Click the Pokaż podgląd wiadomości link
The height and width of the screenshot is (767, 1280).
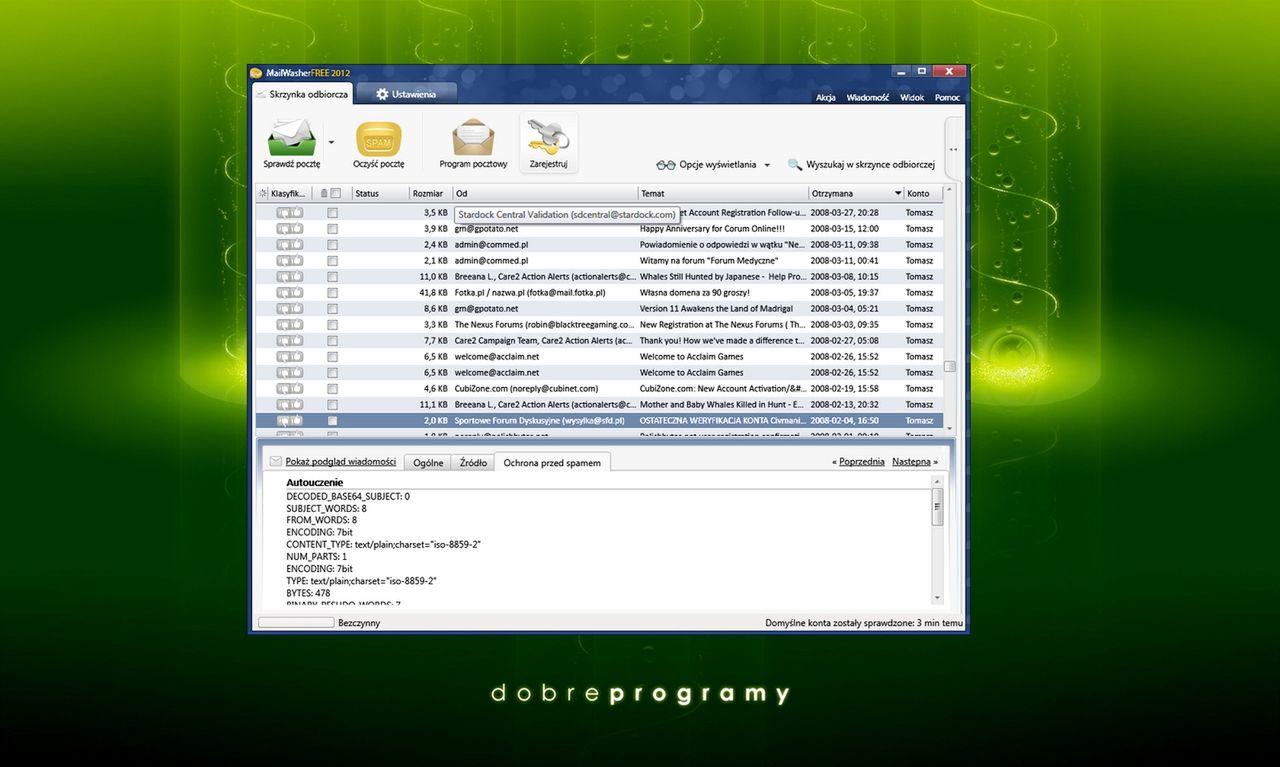point(341,462)
